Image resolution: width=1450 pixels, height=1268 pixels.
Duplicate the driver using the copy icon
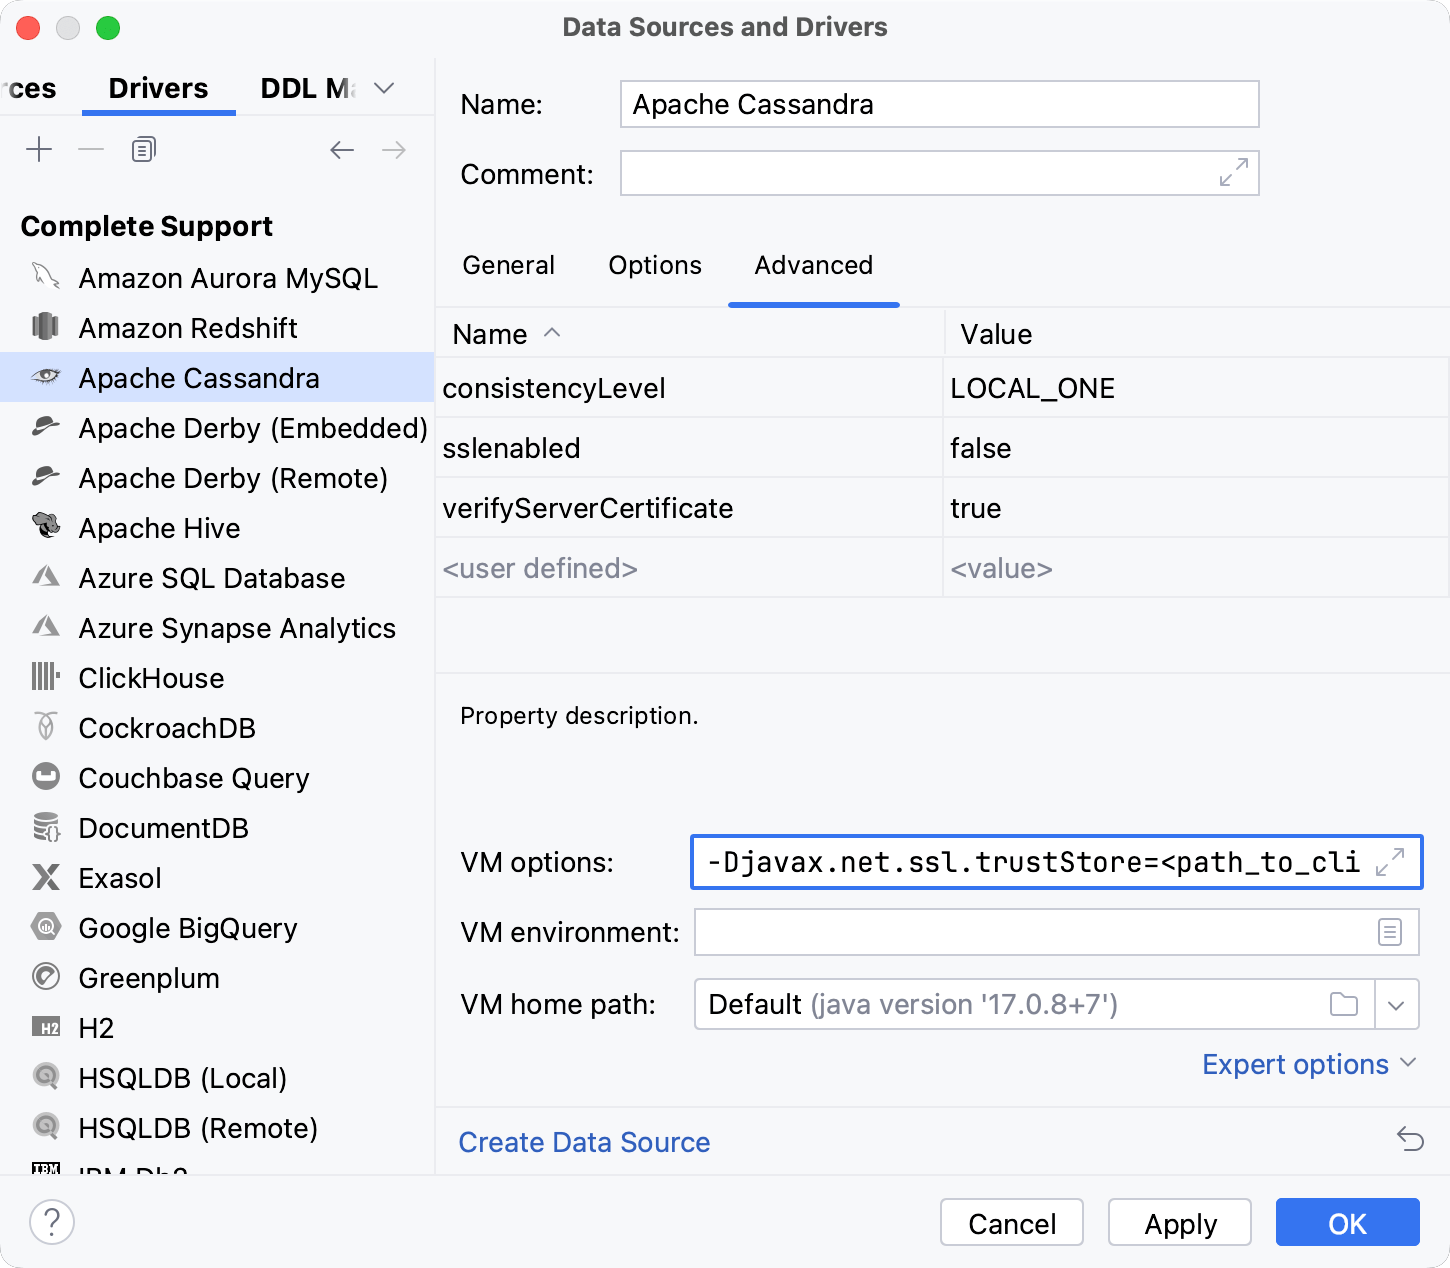(x=142, y=149)
